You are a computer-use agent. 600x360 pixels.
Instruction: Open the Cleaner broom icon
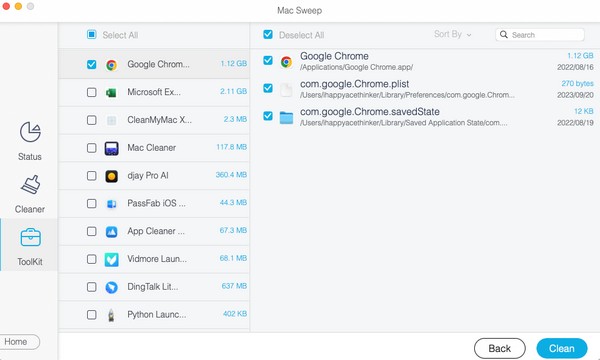click(30, 184)
